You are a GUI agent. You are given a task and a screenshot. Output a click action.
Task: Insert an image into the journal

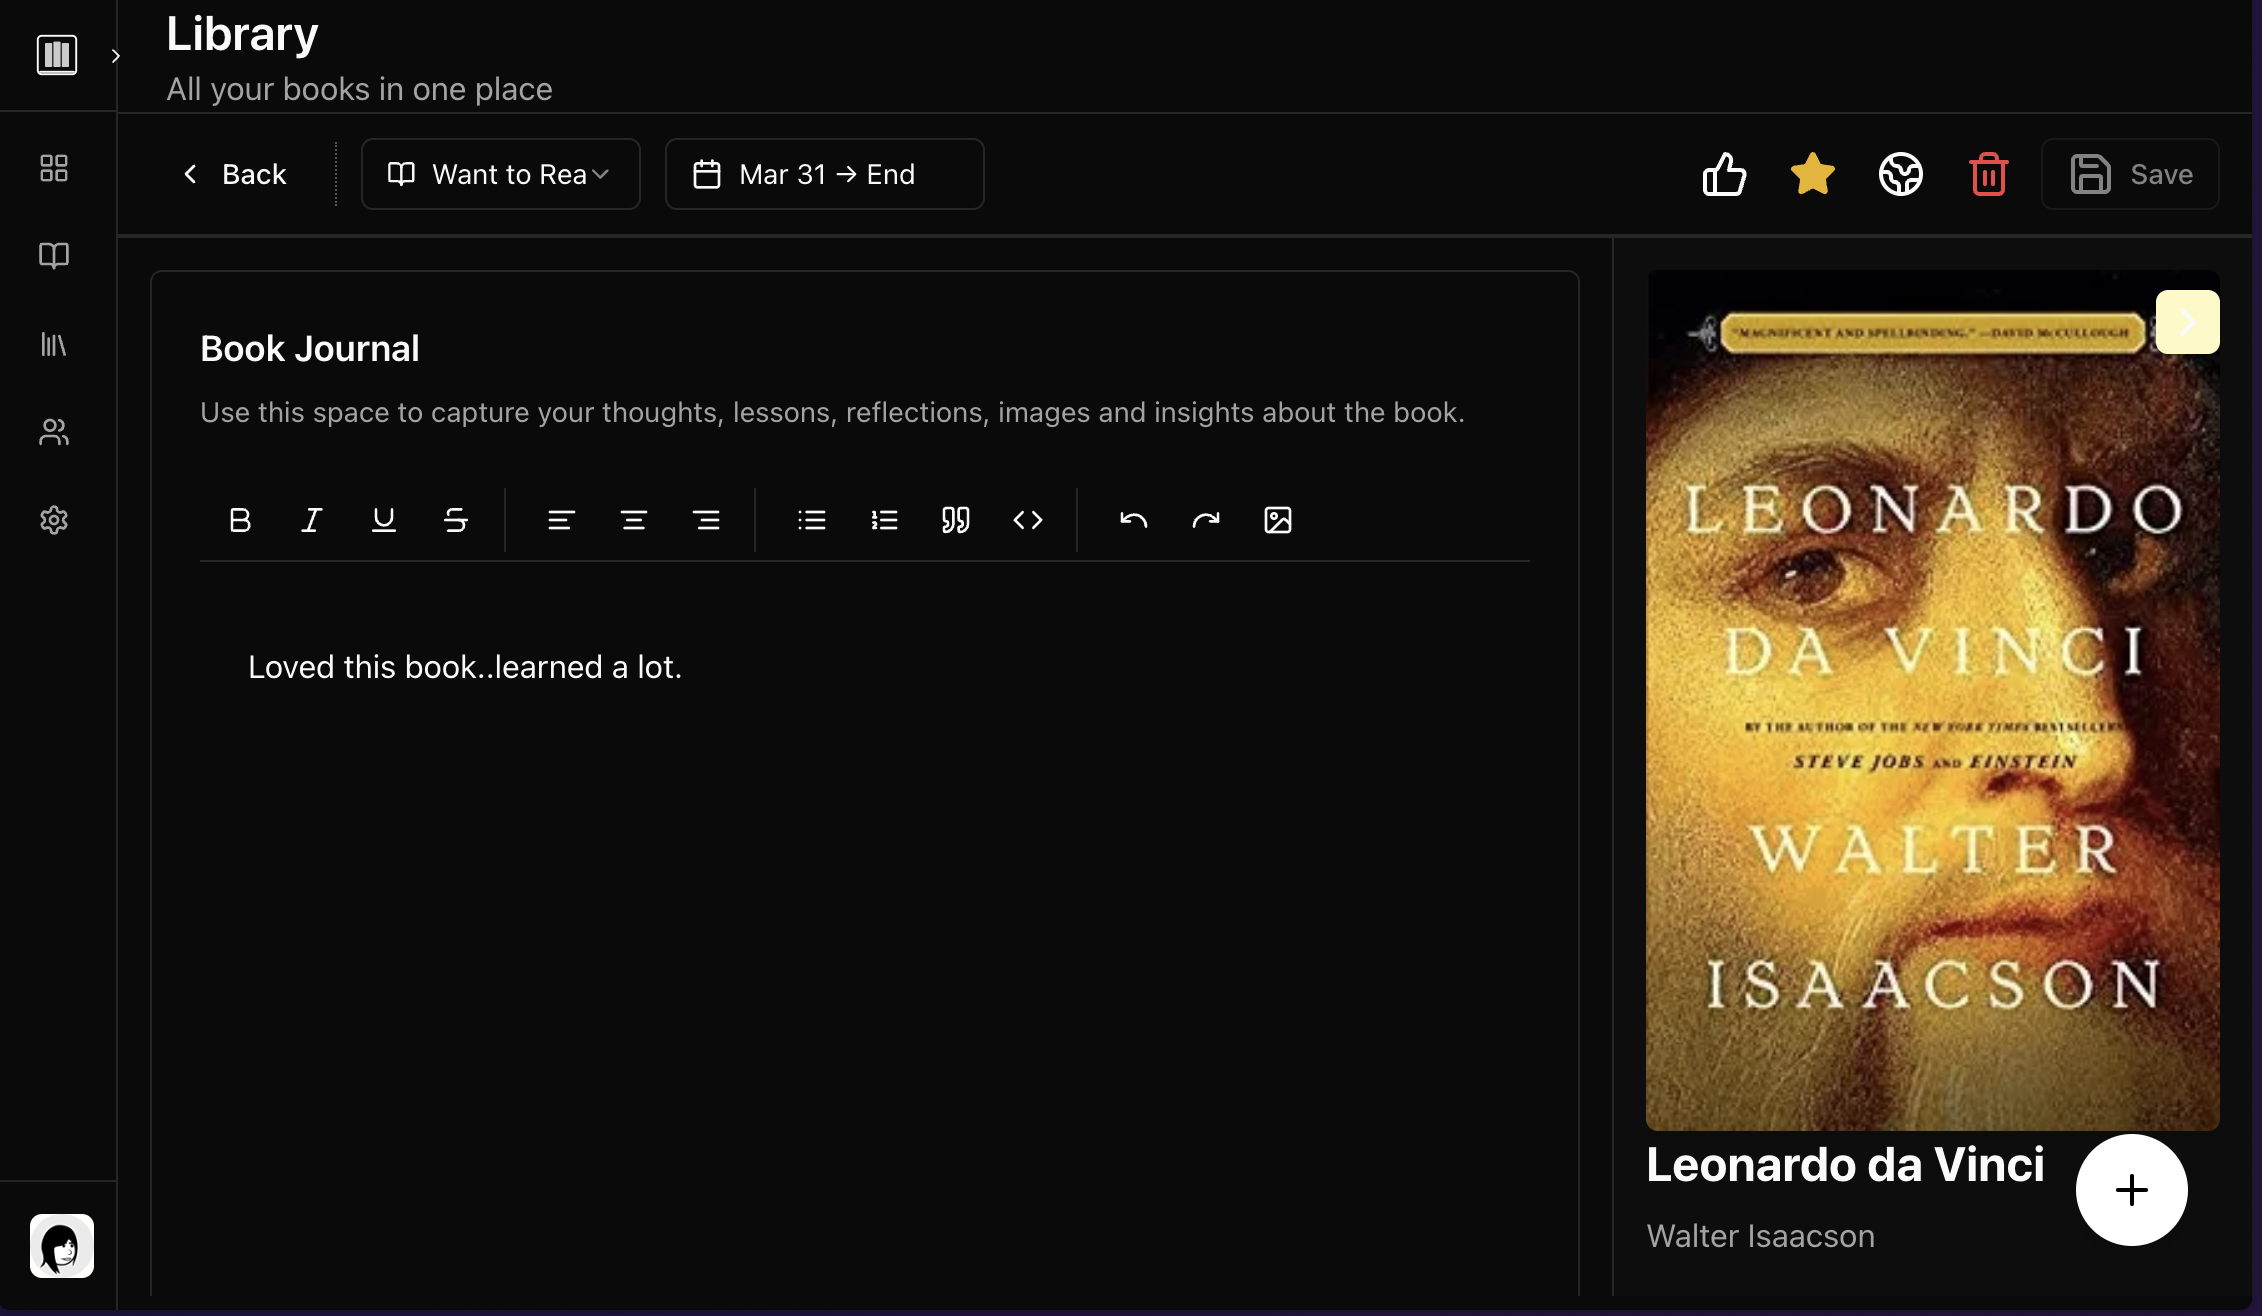1278,520
